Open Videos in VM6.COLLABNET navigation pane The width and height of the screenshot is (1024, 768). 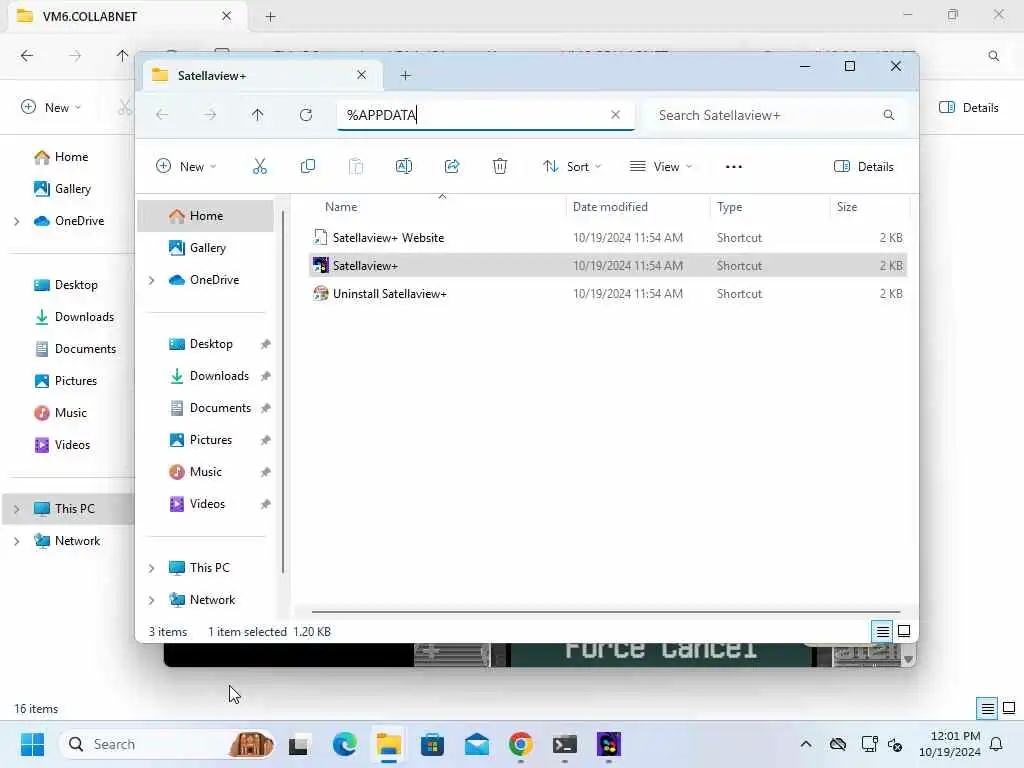[69, 445]
